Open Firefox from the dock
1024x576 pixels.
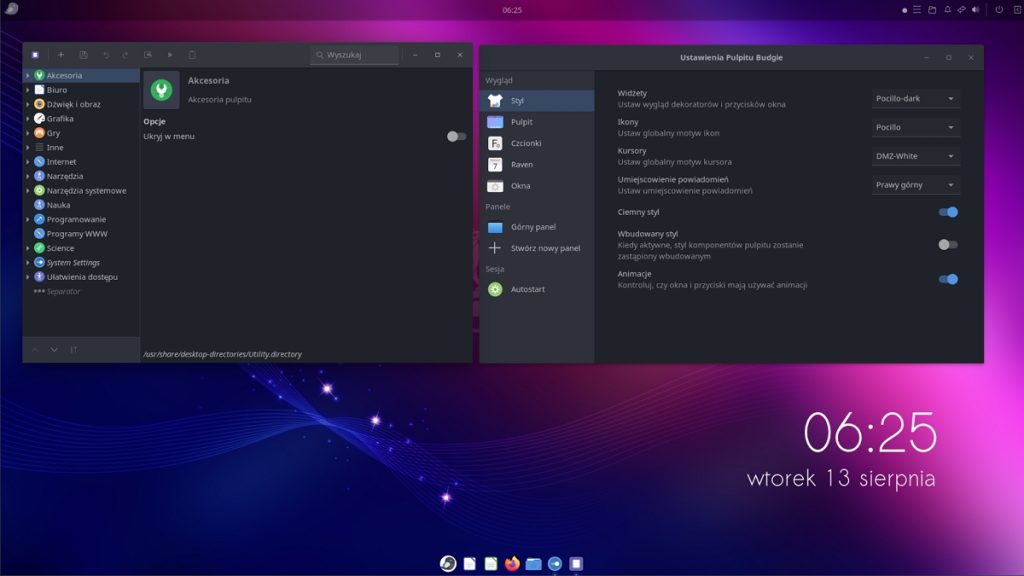pos(512,564)
